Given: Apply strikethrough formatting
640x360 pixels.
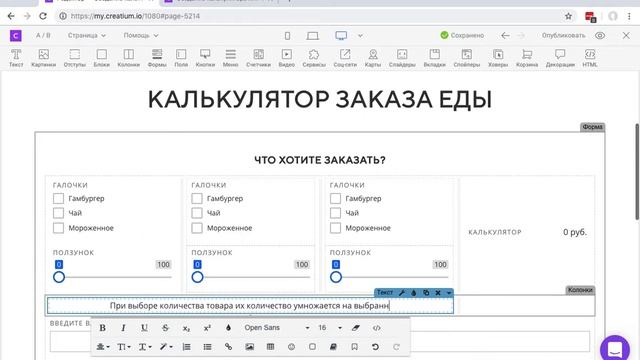Looking at the screenshot, I should pos(165,328).
